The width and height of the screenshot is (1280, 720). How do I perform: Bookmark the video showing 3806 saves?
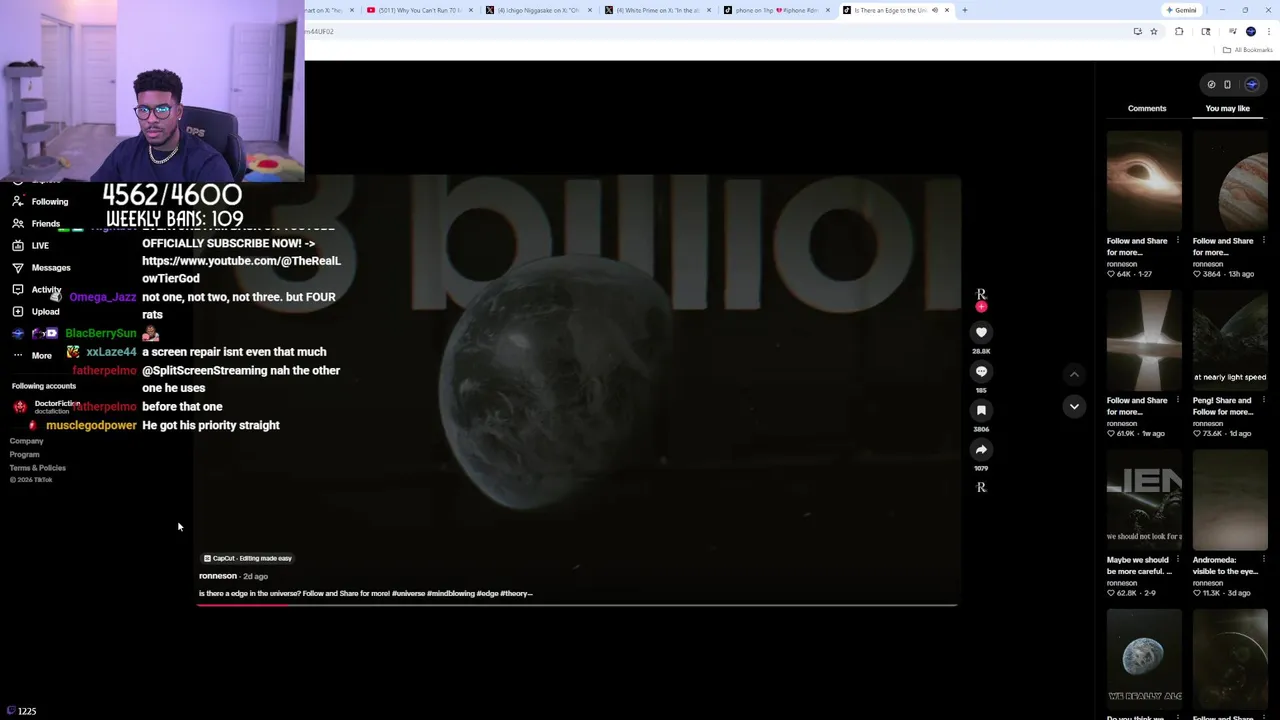pyautogui.click(x=981, y=410)
